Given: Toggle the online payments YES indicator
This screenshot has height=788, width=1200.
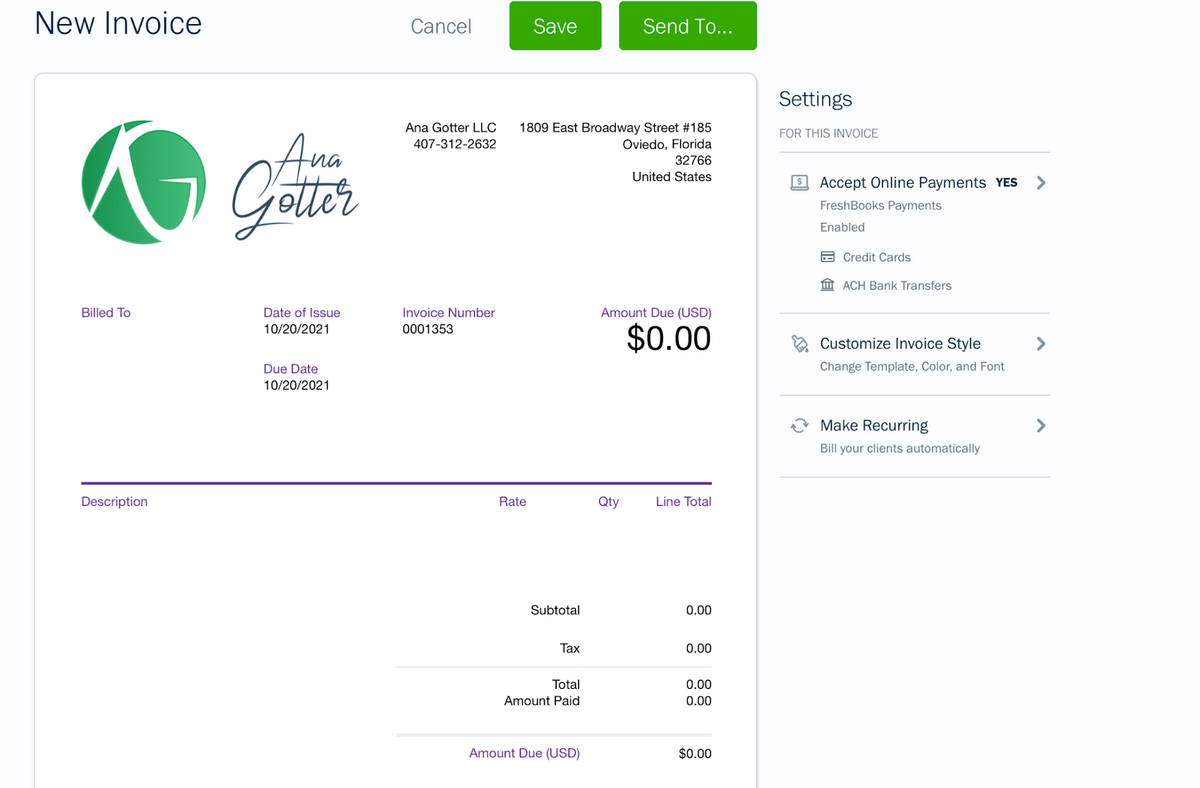Looking at the screenshot, I should pyautogui.click(x=1006, y=183).
